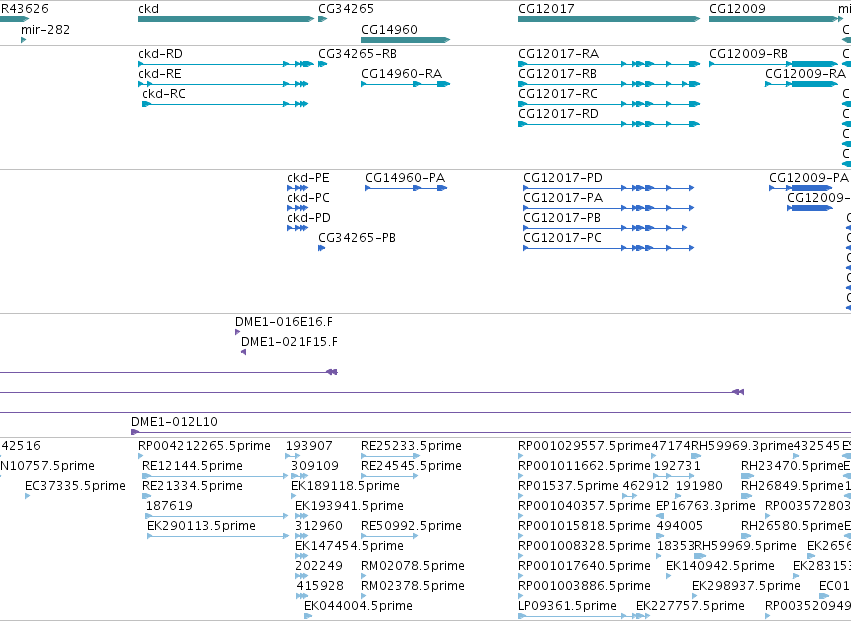
Task: Select the CG12009-RB transcript
Action: coord(773,64)
